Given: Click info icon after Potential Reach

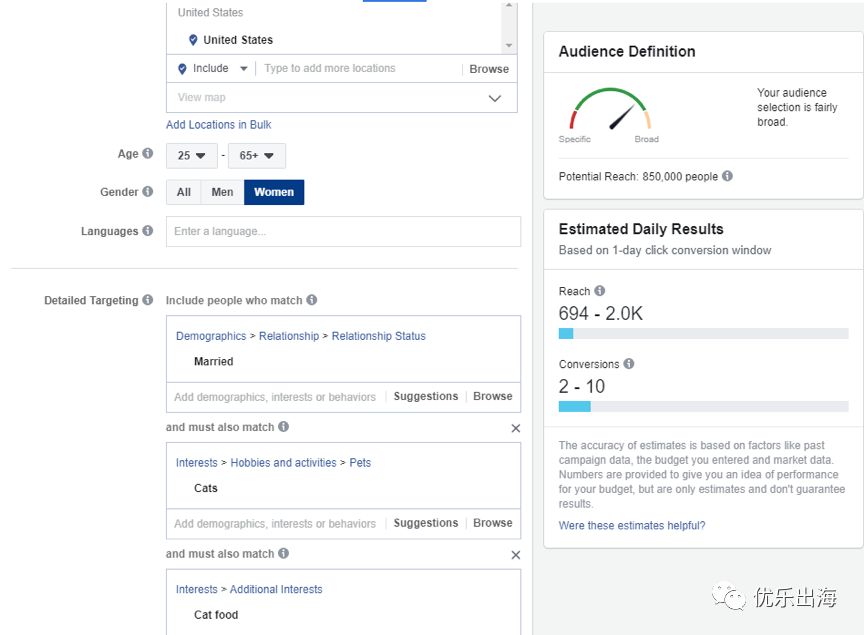Looking at the screenshot, I should pos(727,176).
